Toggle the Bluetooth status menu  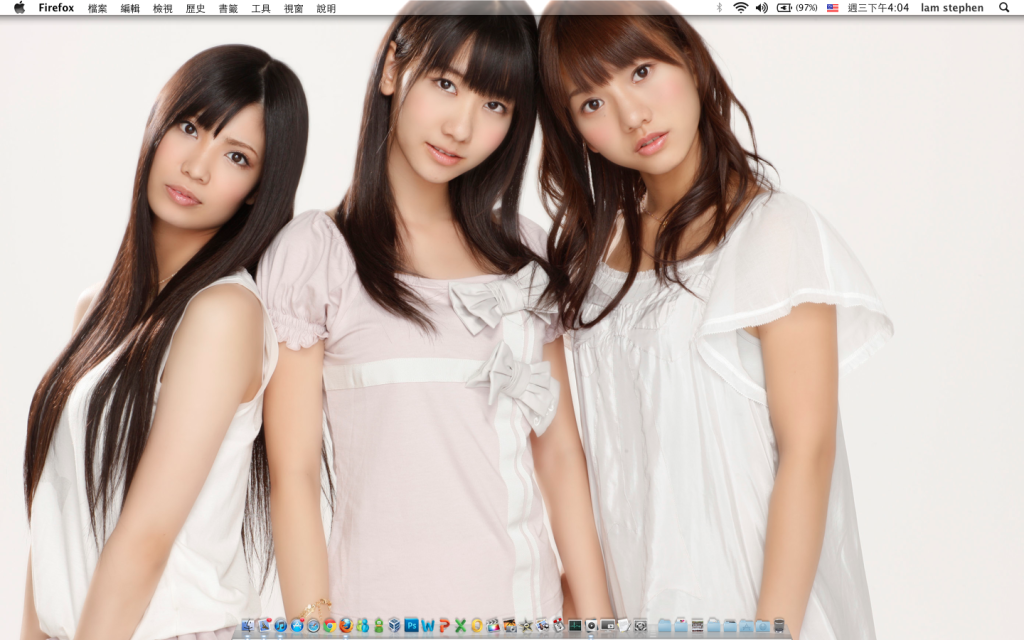tap(719, 7)
